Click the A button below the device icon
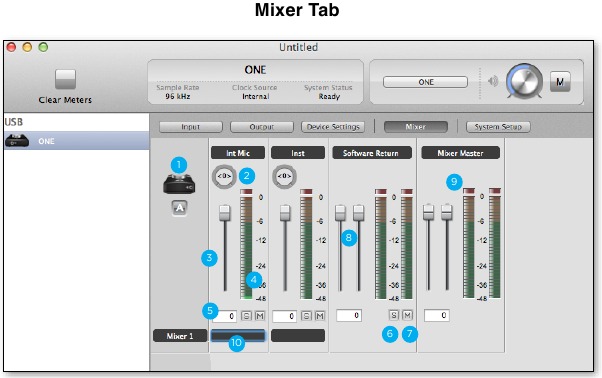Screen dimensions: 602x378 179,208
